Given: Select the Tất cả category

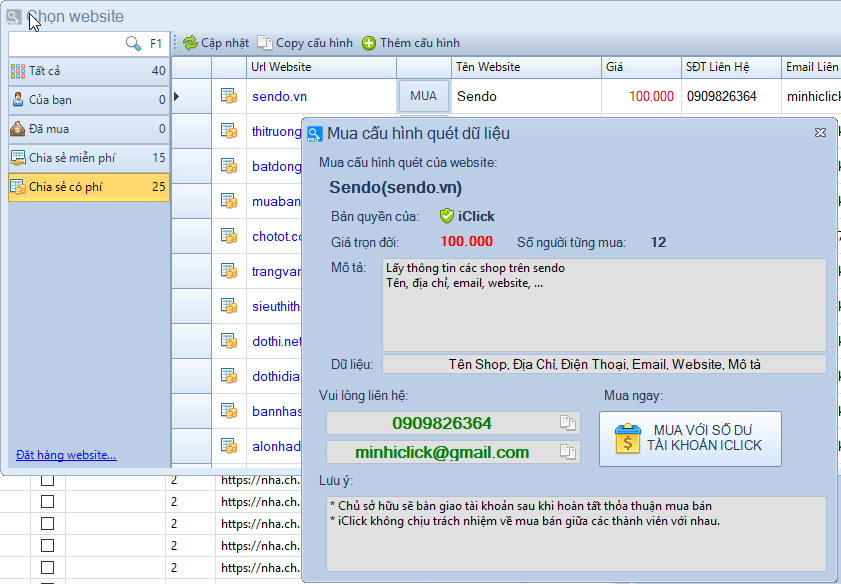Looking at the screenshot, I should coord(88,71).
